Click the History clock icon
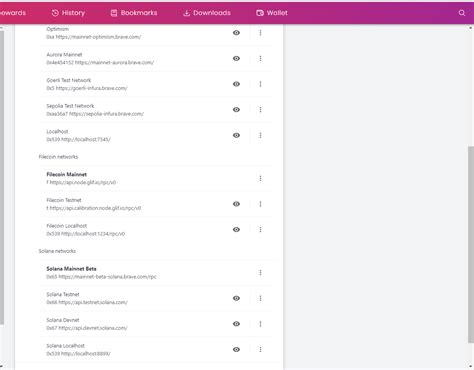Image resolution: width=474 pixels, height=370 pixels. 55,13
